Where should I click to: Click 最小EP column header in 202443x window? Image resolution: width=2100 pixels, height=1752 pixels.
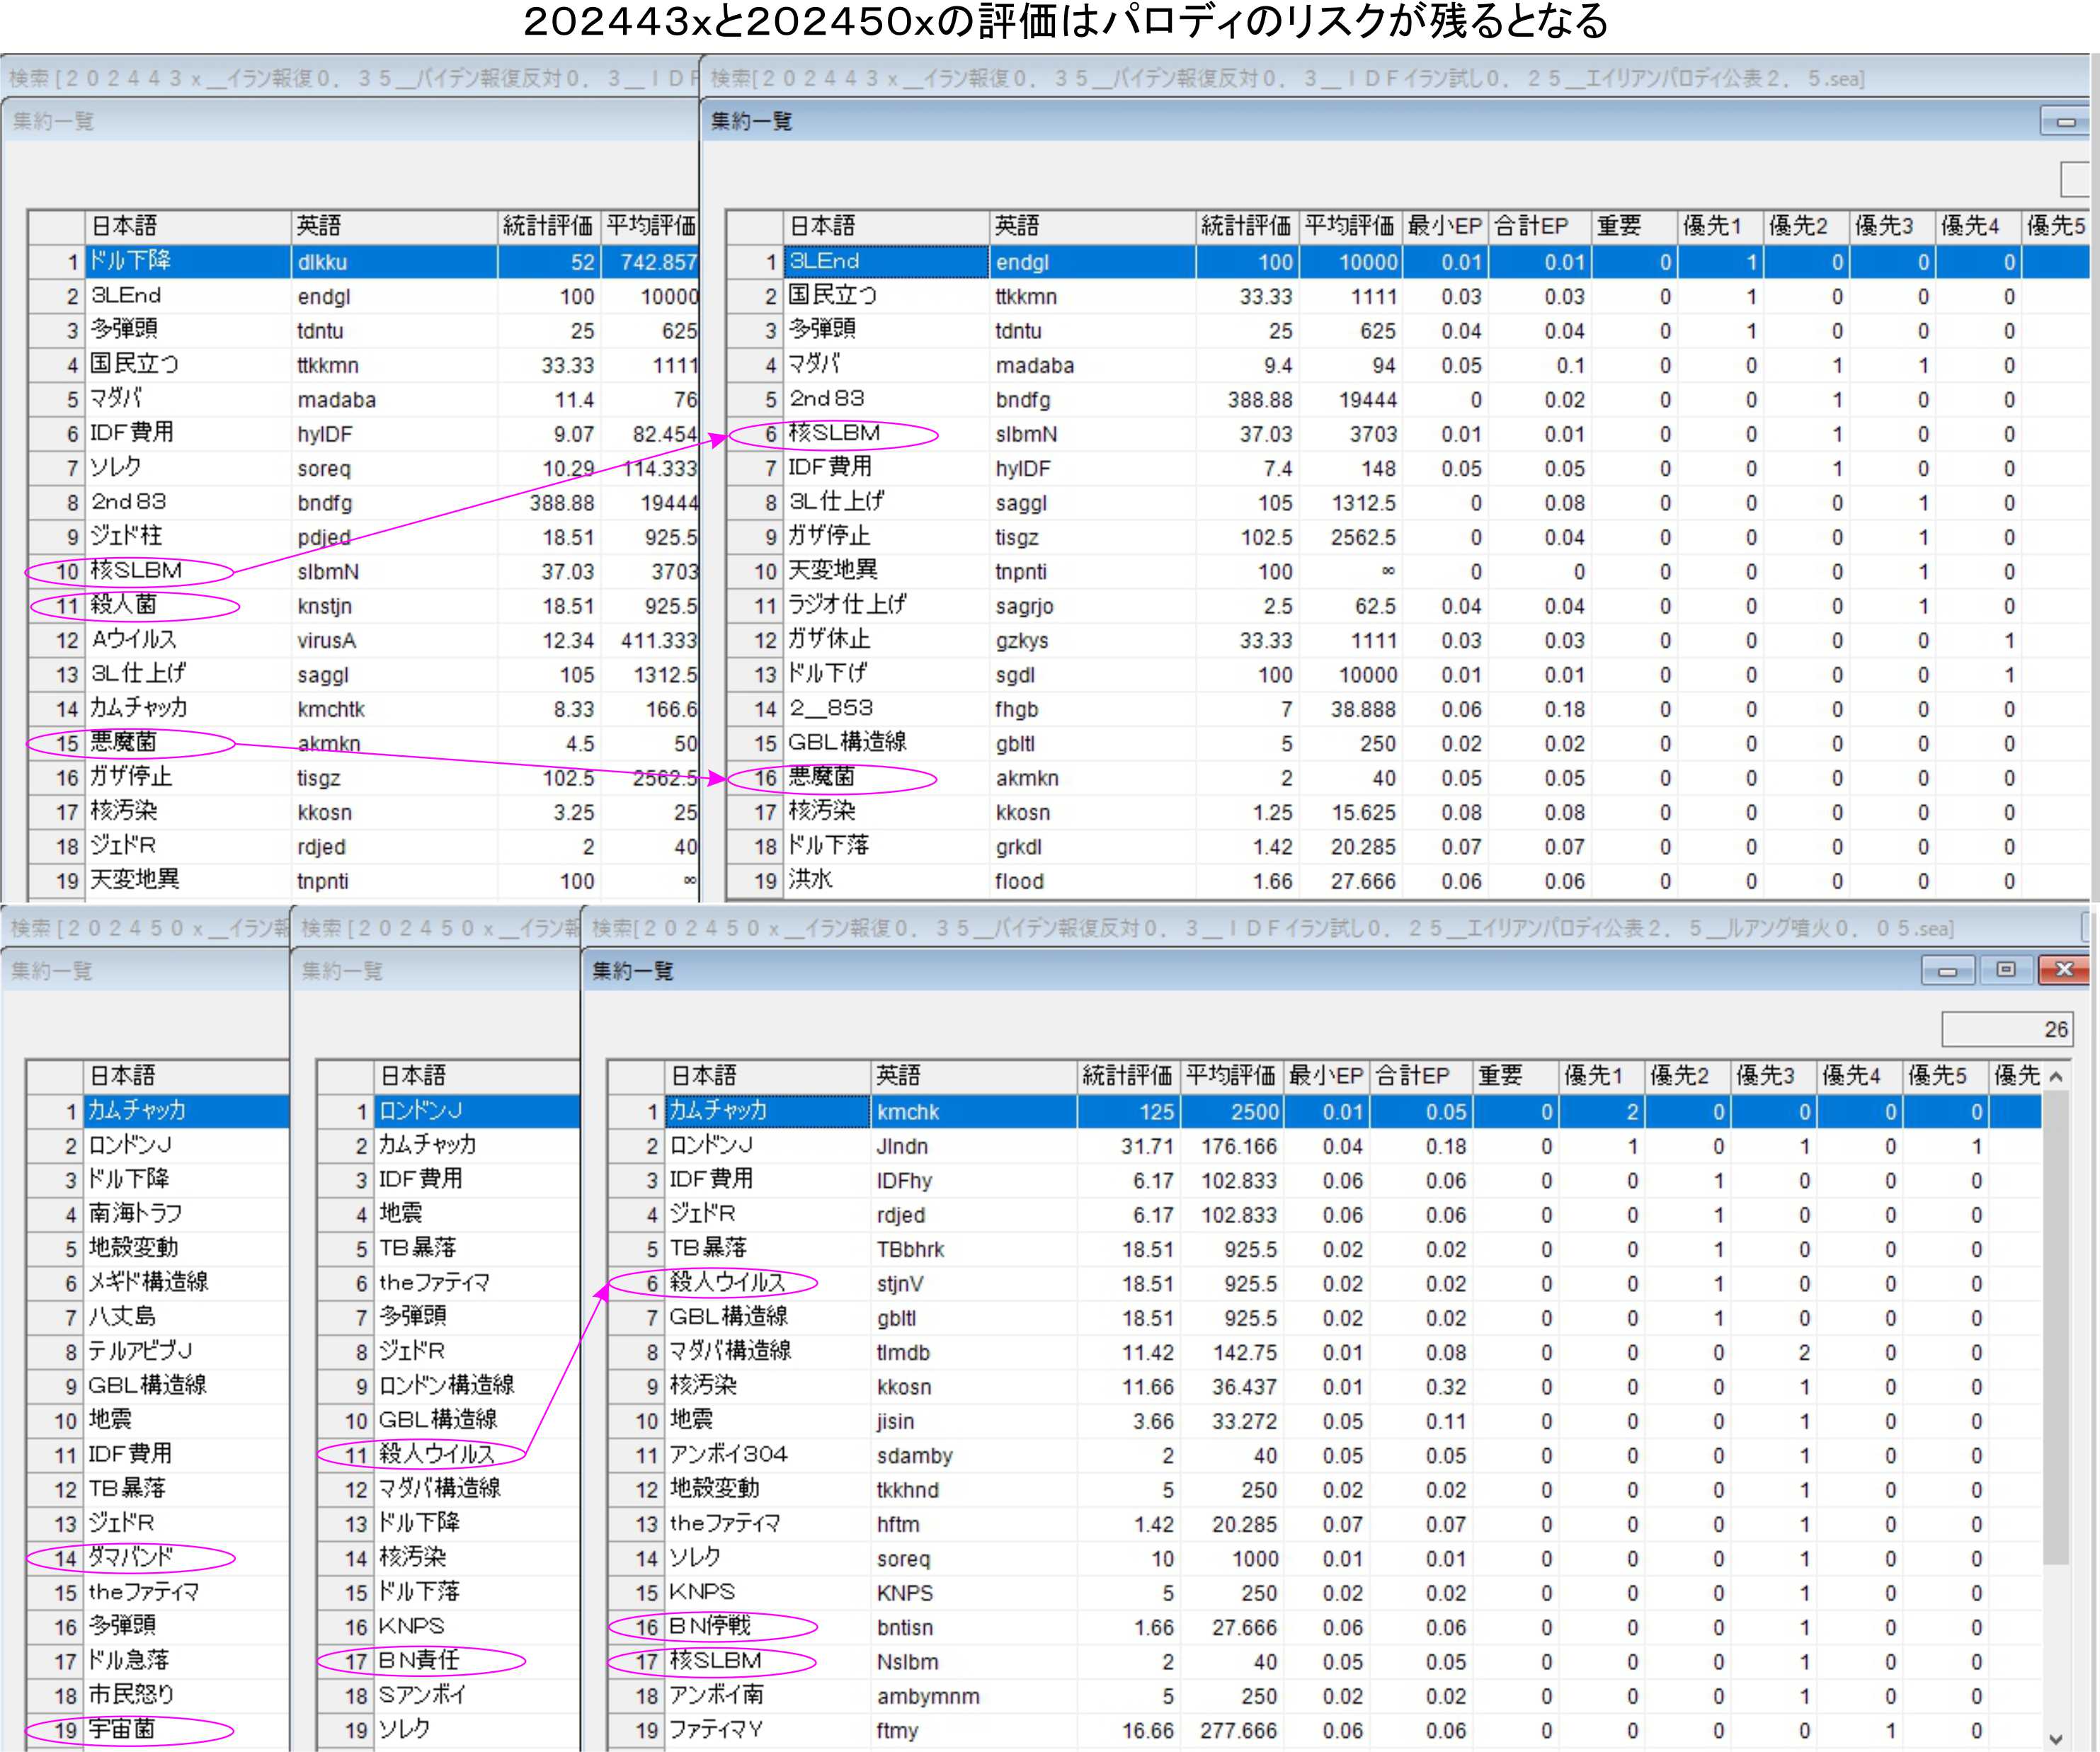pyautogui.click(x=1445, y=226)
